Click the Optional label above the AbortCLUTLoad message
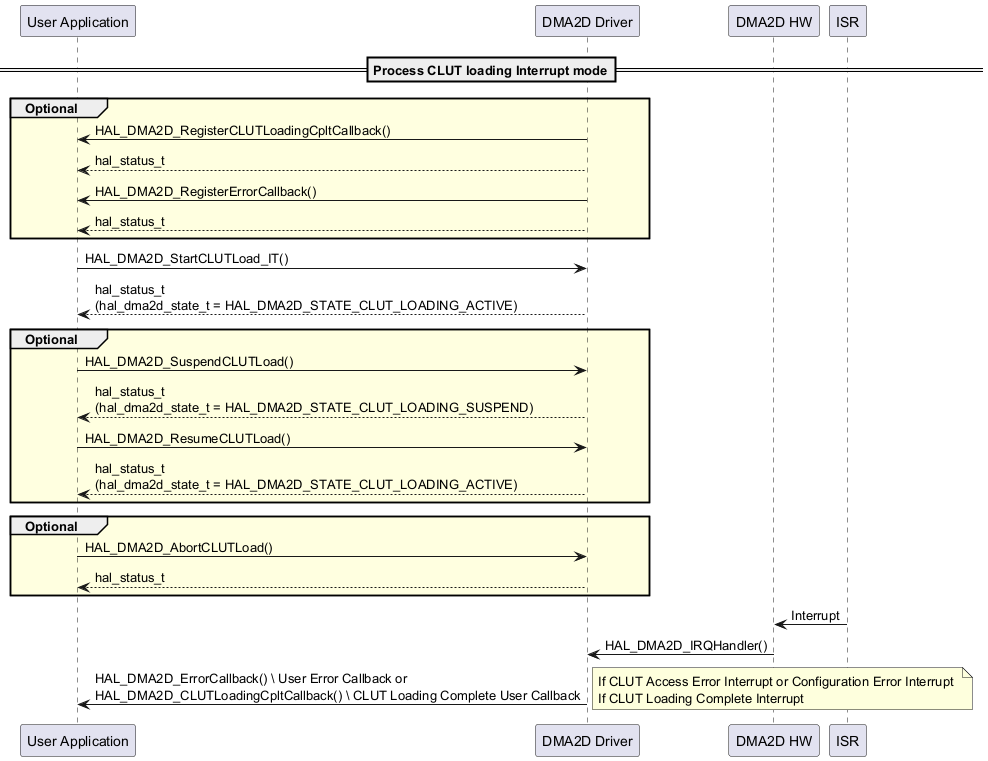Screen dimensions: 988x761 [52, 526]
